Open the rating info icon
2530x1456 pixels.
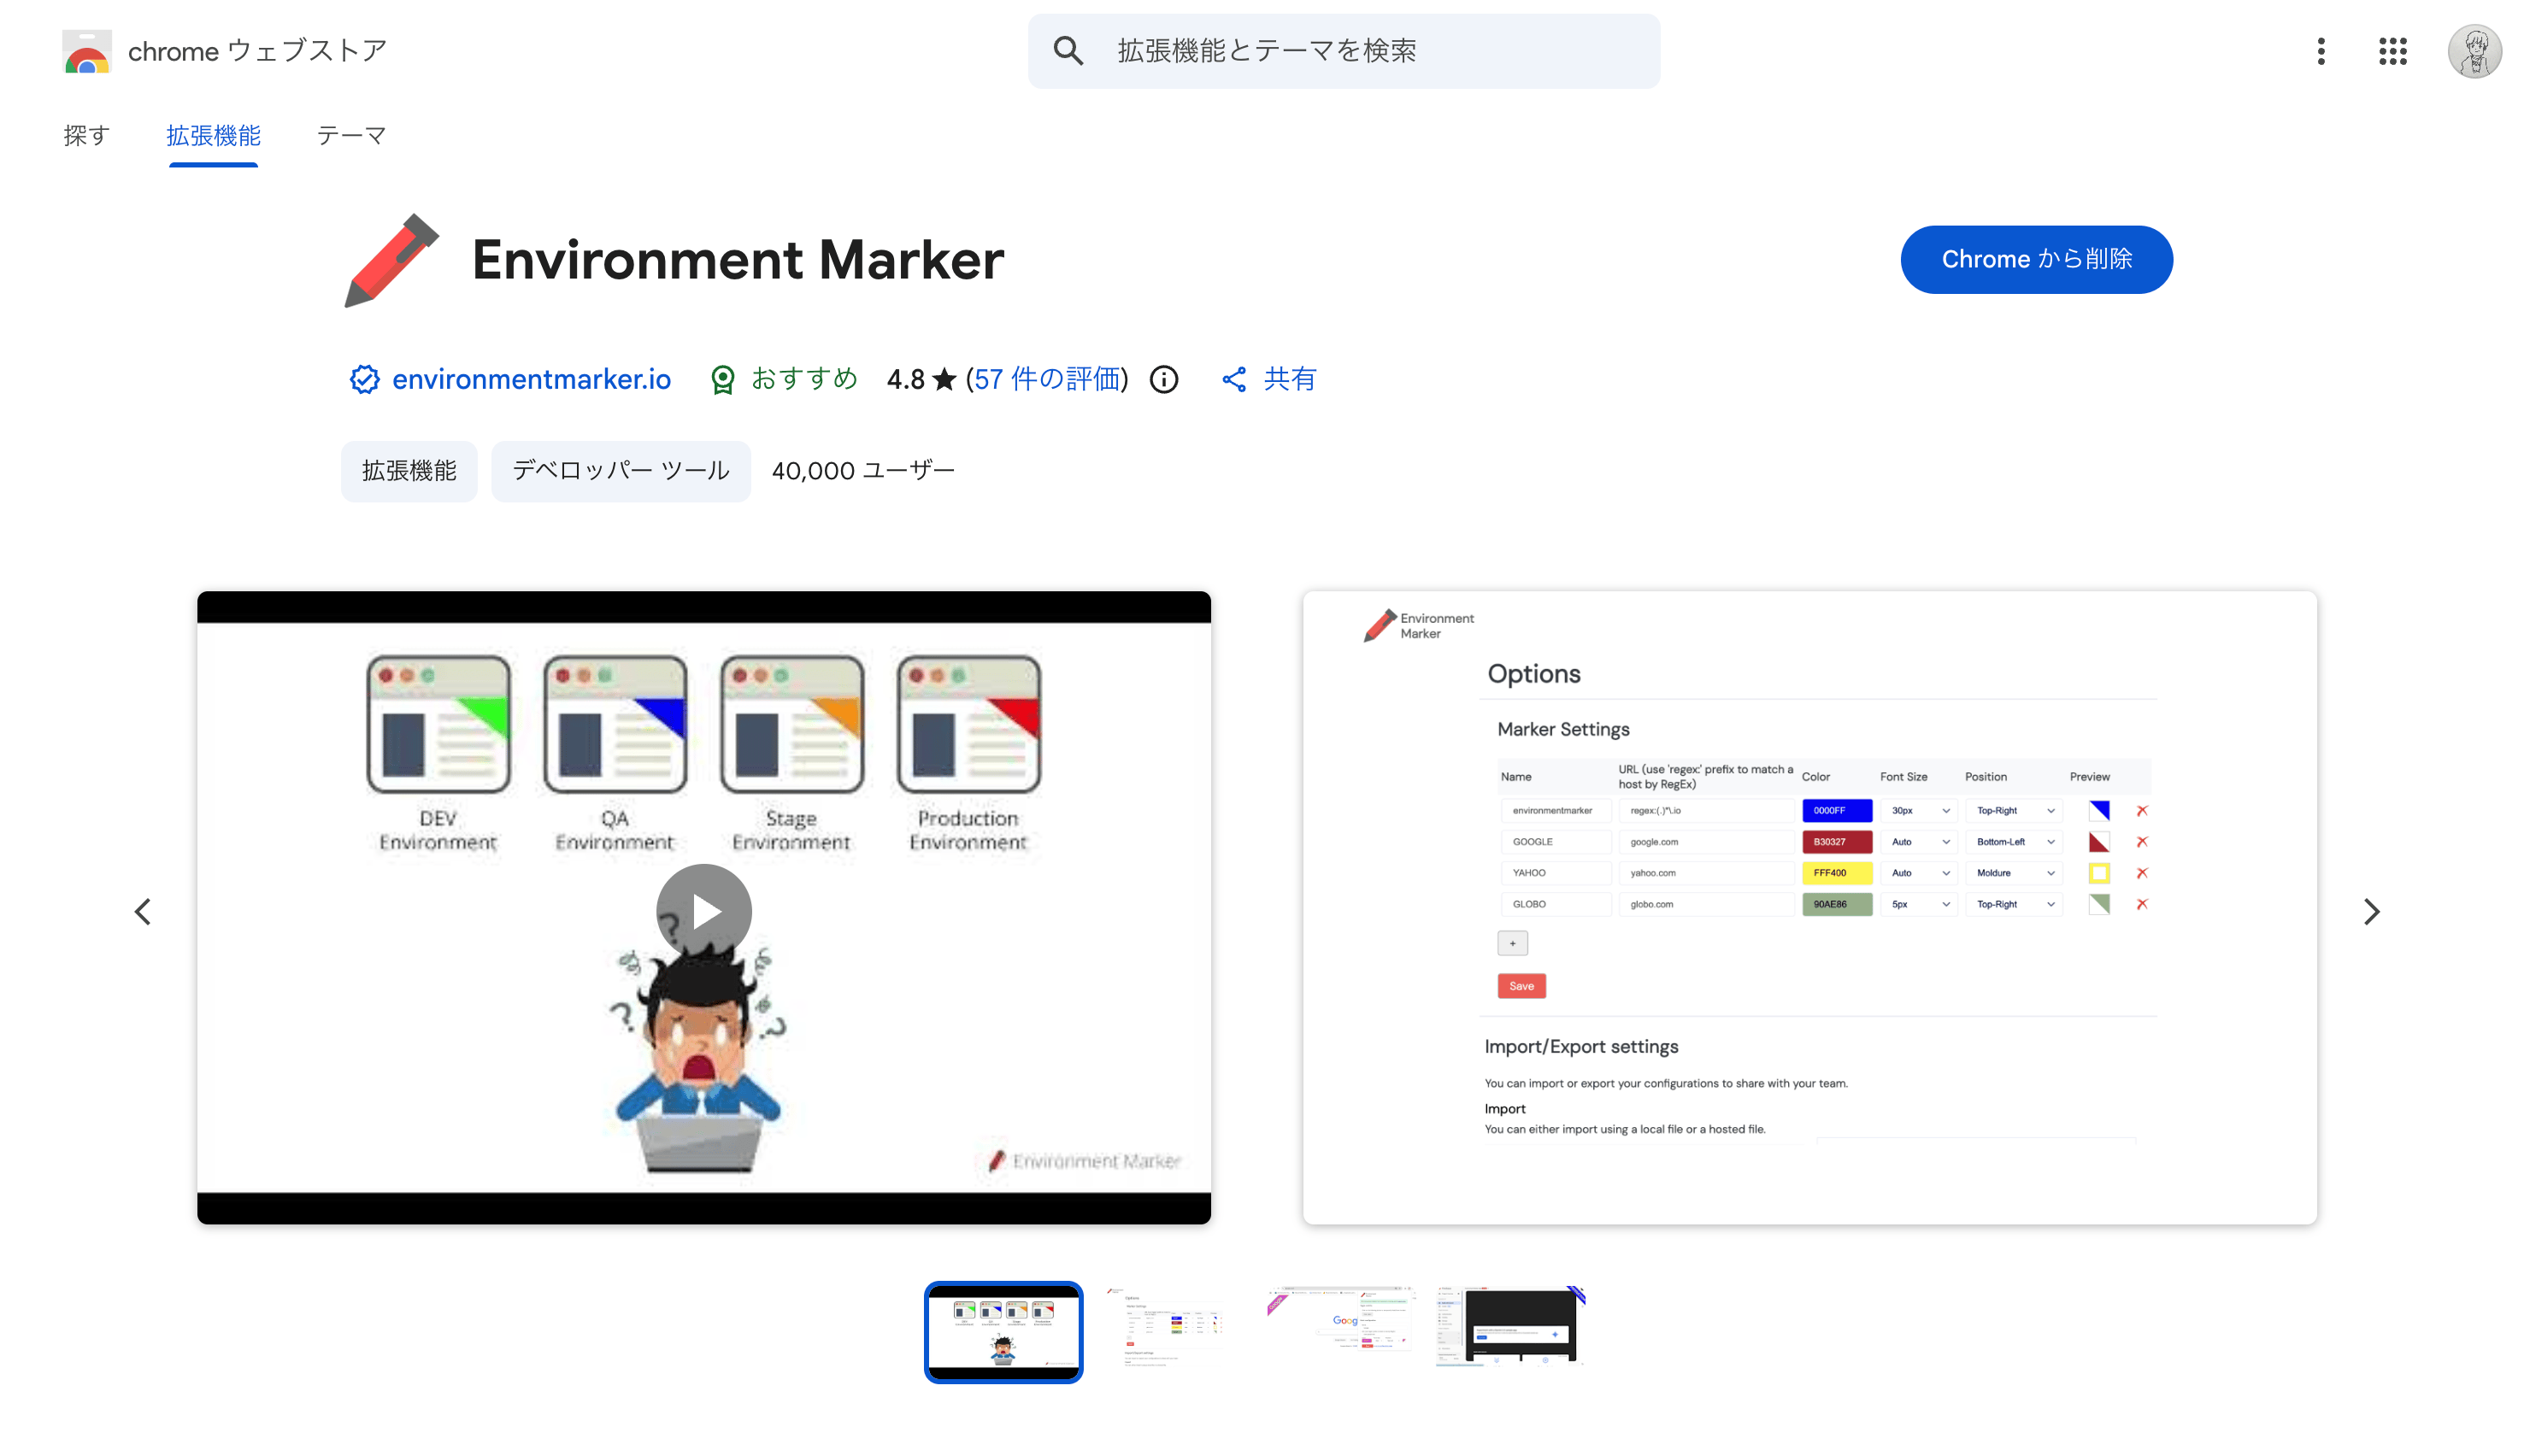pyautogui.click(x=1163, y=379)
